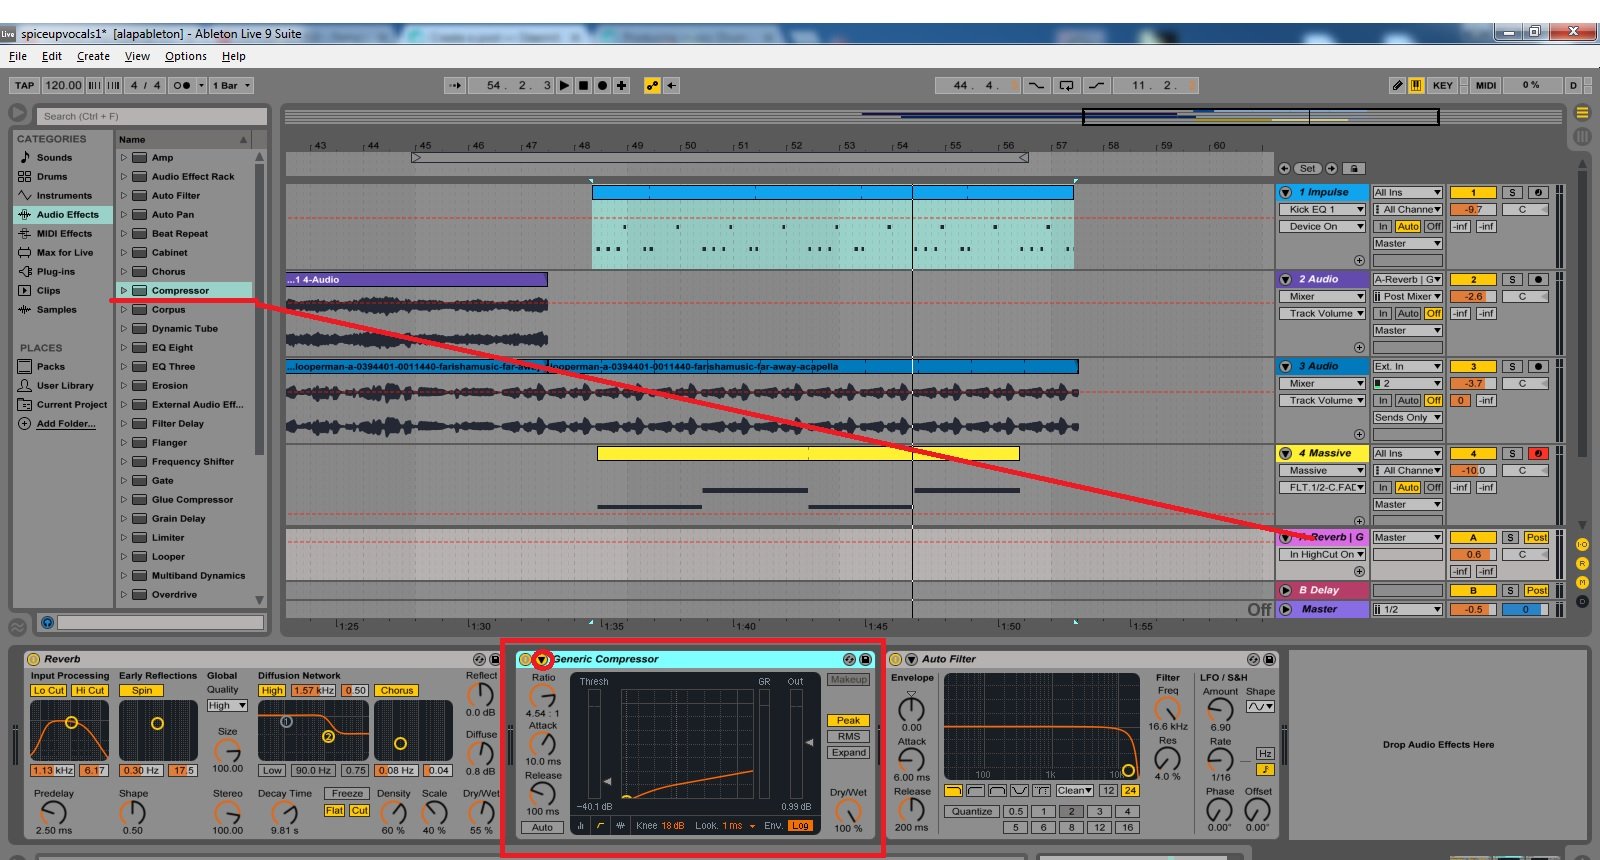Click the Metronome button
This screenshot has width=1600, height=860.
181,86
